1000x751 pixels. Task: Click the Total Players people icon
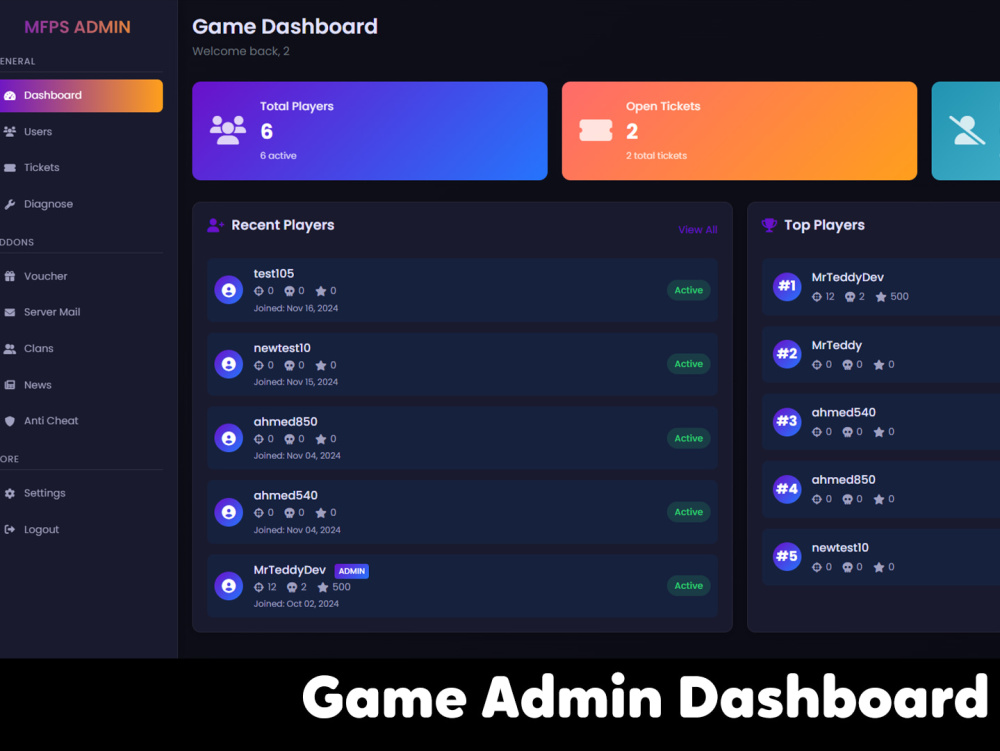(x=228, y=130)
